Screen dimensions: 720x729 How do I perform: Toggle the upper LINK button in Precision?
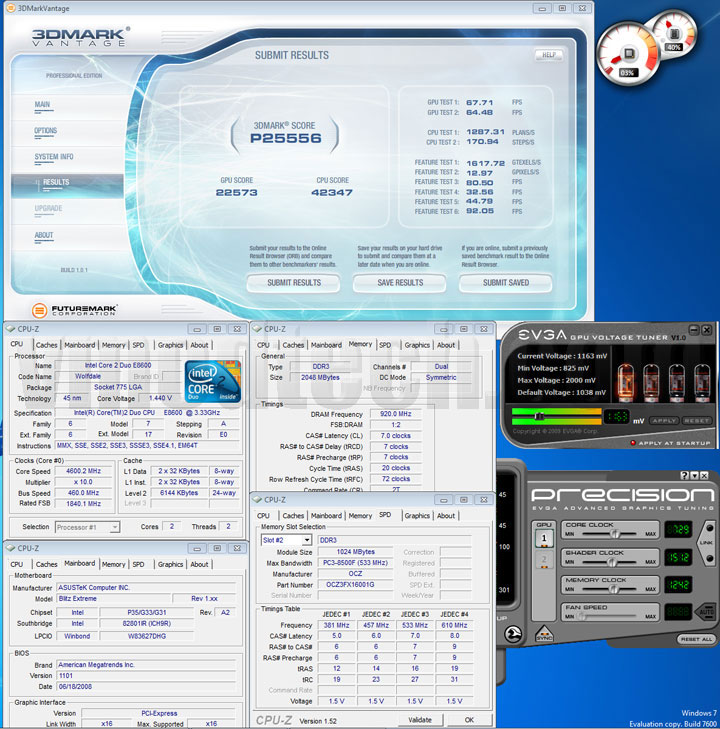pos(710,529)
